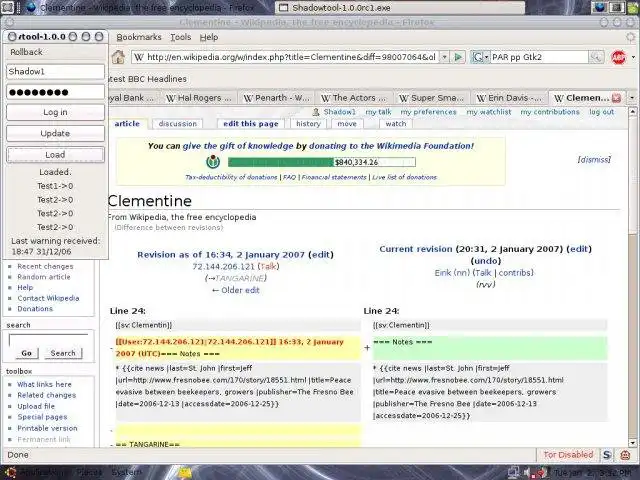Click the page scrollbar down arrow

point(632,443)
